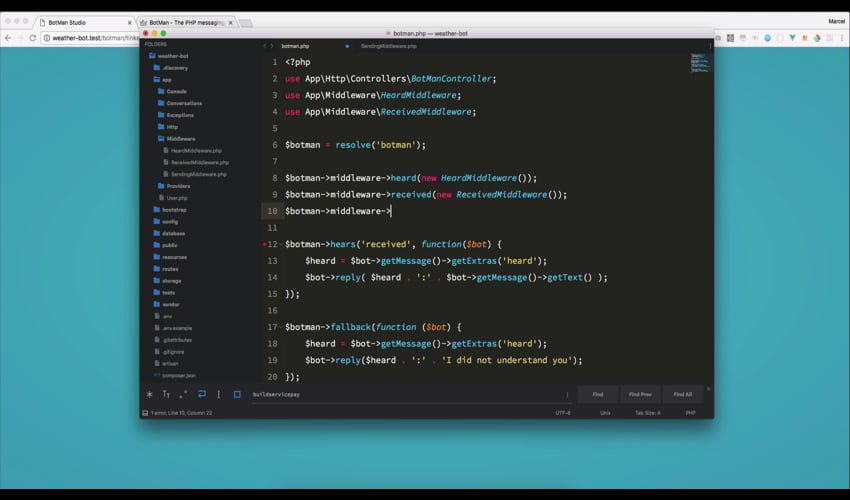The image size is (850, 500).
Task: Switch to the botman.php editor tab
Action: pyautogui.click(x=295, y=46)
